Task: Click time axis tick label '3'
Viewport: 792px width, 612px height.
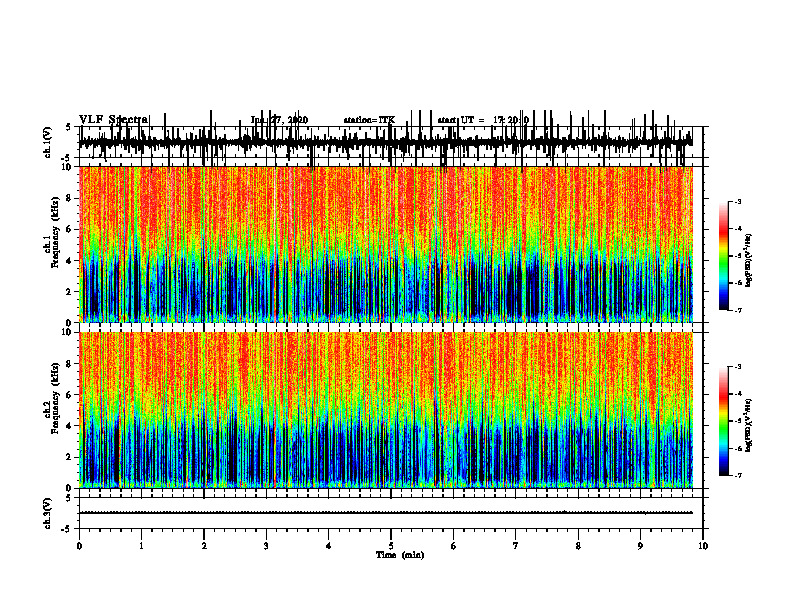Action: 266,546
